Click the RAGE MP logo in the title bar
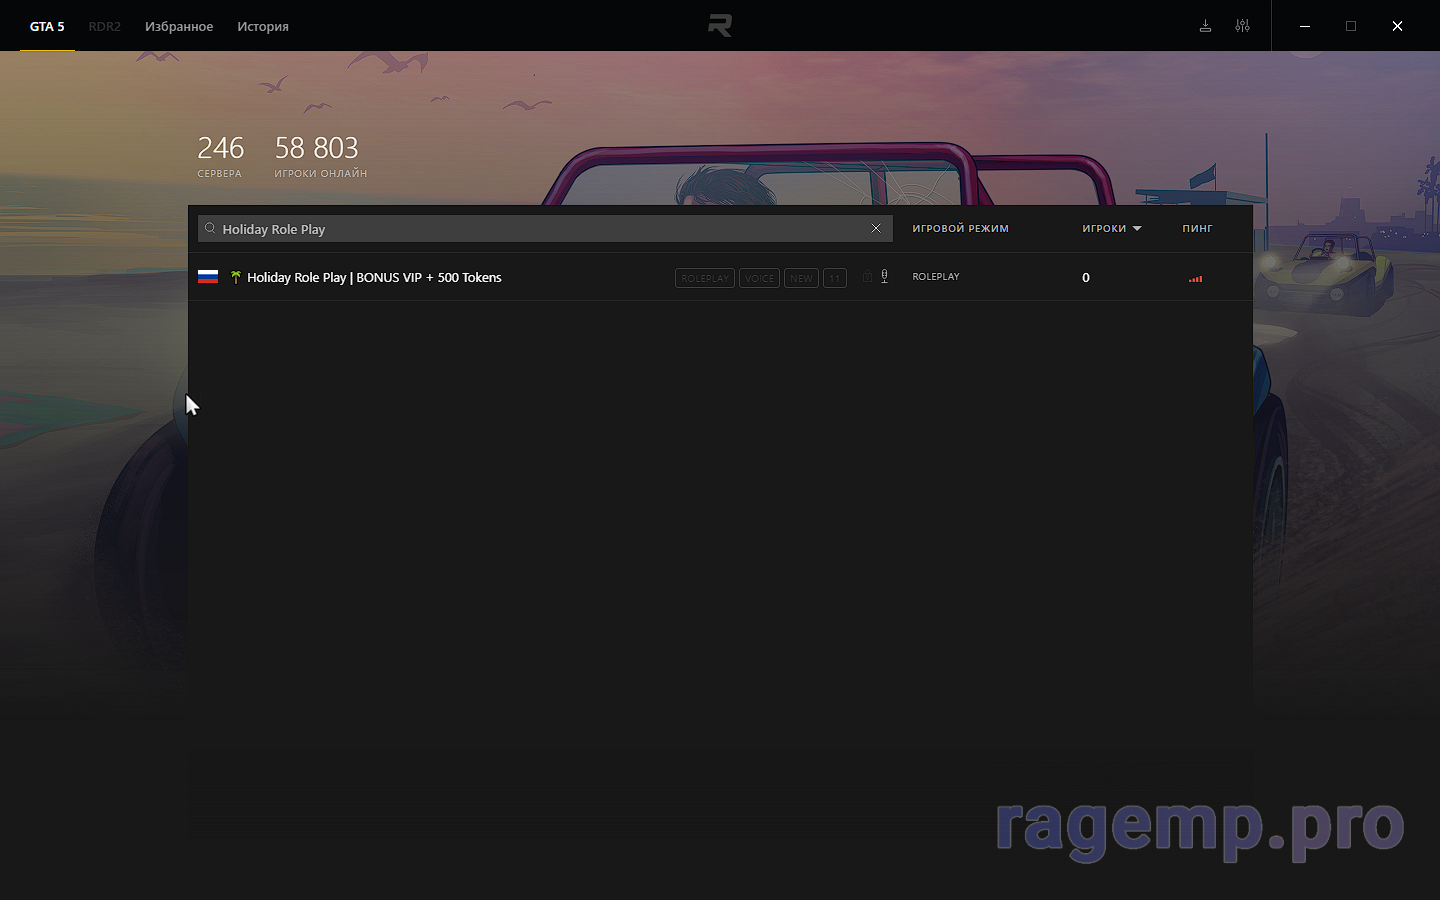 click(x=720, y=26)
